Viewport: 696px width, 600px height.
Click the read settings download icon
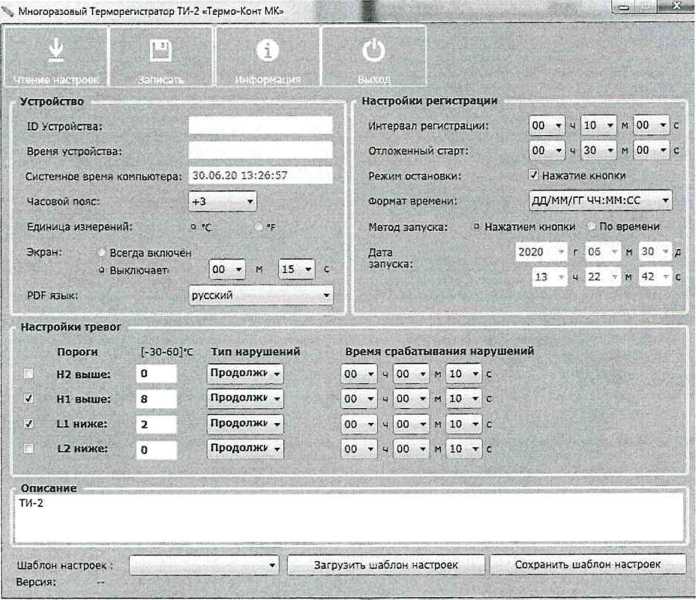point(56,50)
